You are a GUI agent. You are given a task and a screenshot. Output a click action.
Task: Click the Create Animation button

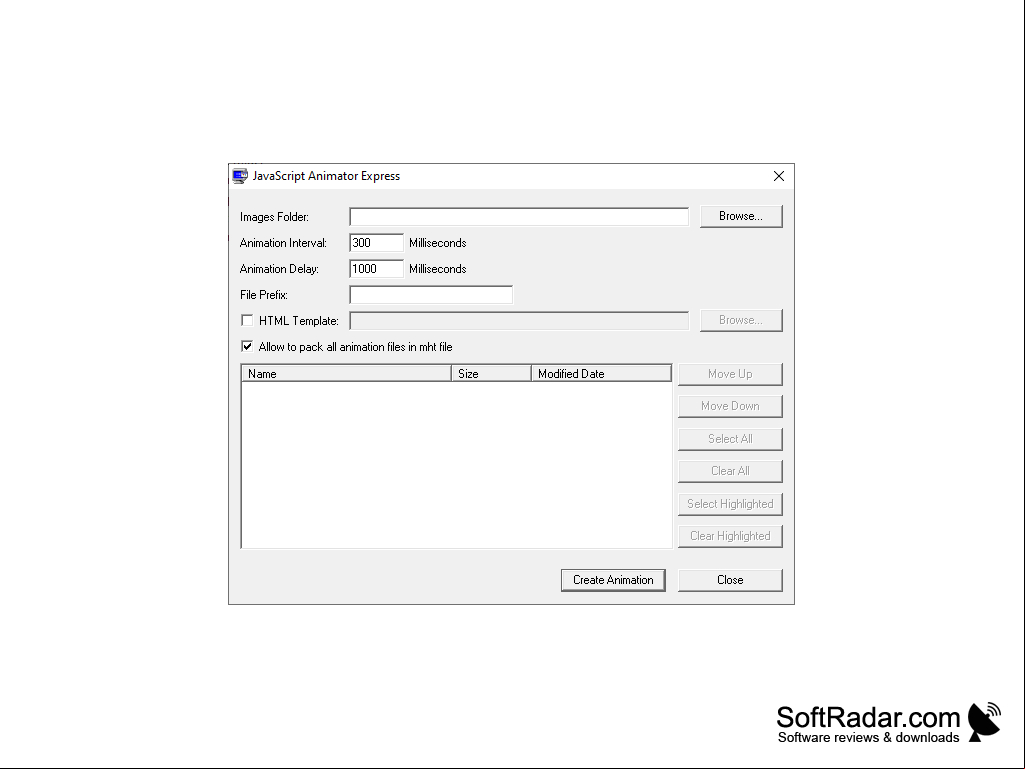(613, 580)
